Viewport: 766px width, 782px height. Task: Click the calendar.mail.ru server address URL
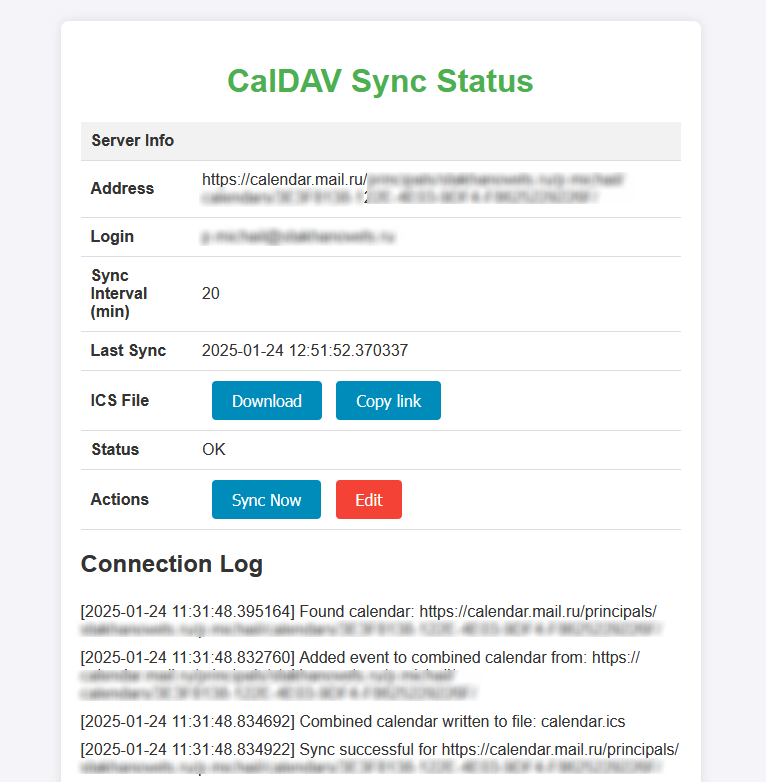click(285, 180)
